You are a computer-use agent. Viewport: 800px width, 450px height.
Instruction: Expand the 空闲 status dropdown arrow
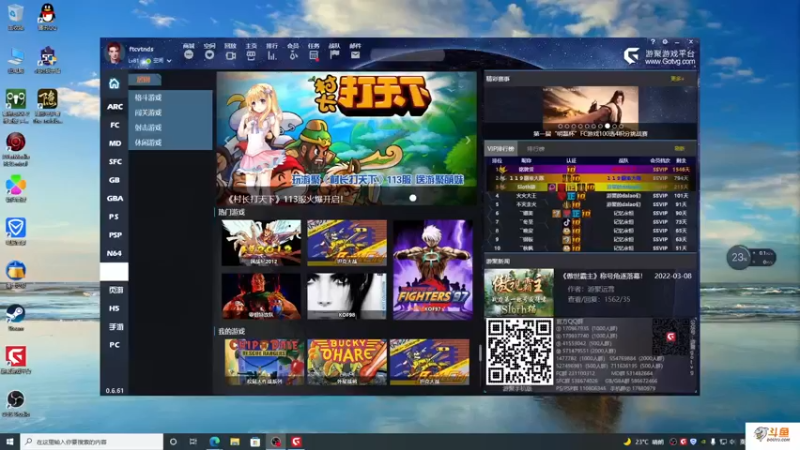(169, 61)
